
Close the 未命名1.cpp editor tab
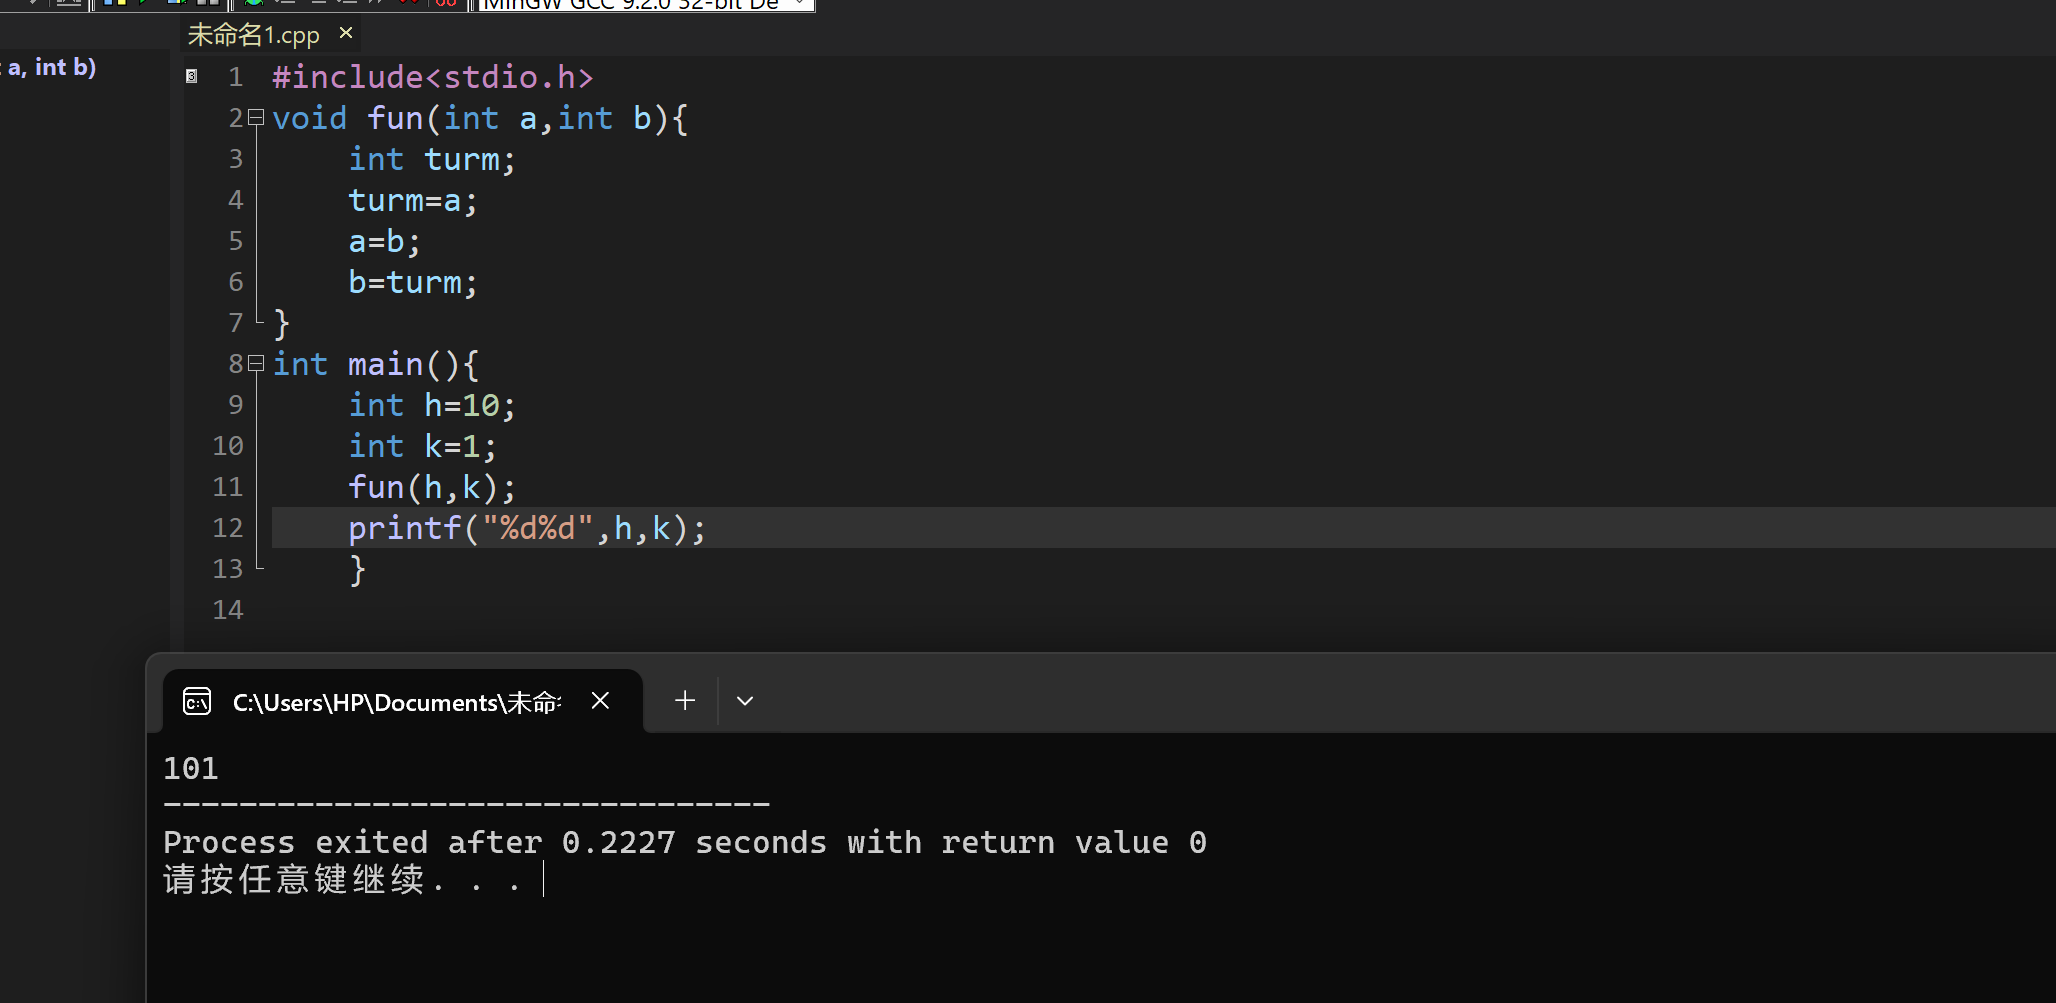(346, 33)
